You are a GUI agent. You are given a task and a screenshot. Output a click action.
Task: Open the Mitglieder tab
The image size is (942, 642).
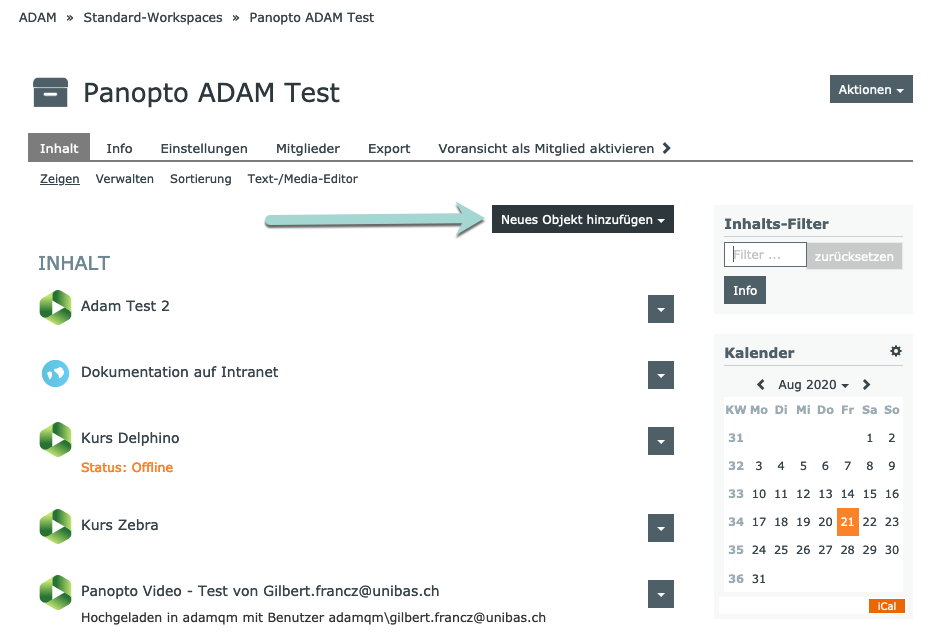pos(308,148)
